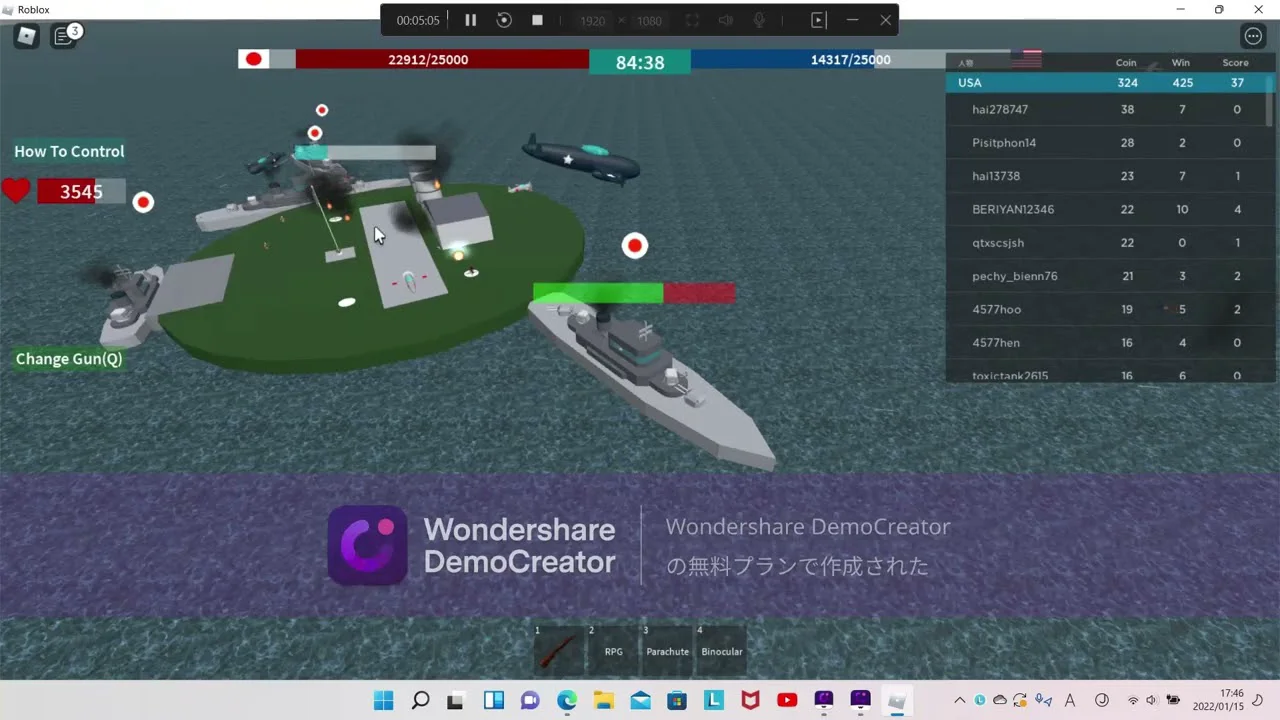Image resolution: width=1280 pixels, height=720 pixels.
Task: Select player 4577hoo in the leaderboard
Action: click(1106, 309)
